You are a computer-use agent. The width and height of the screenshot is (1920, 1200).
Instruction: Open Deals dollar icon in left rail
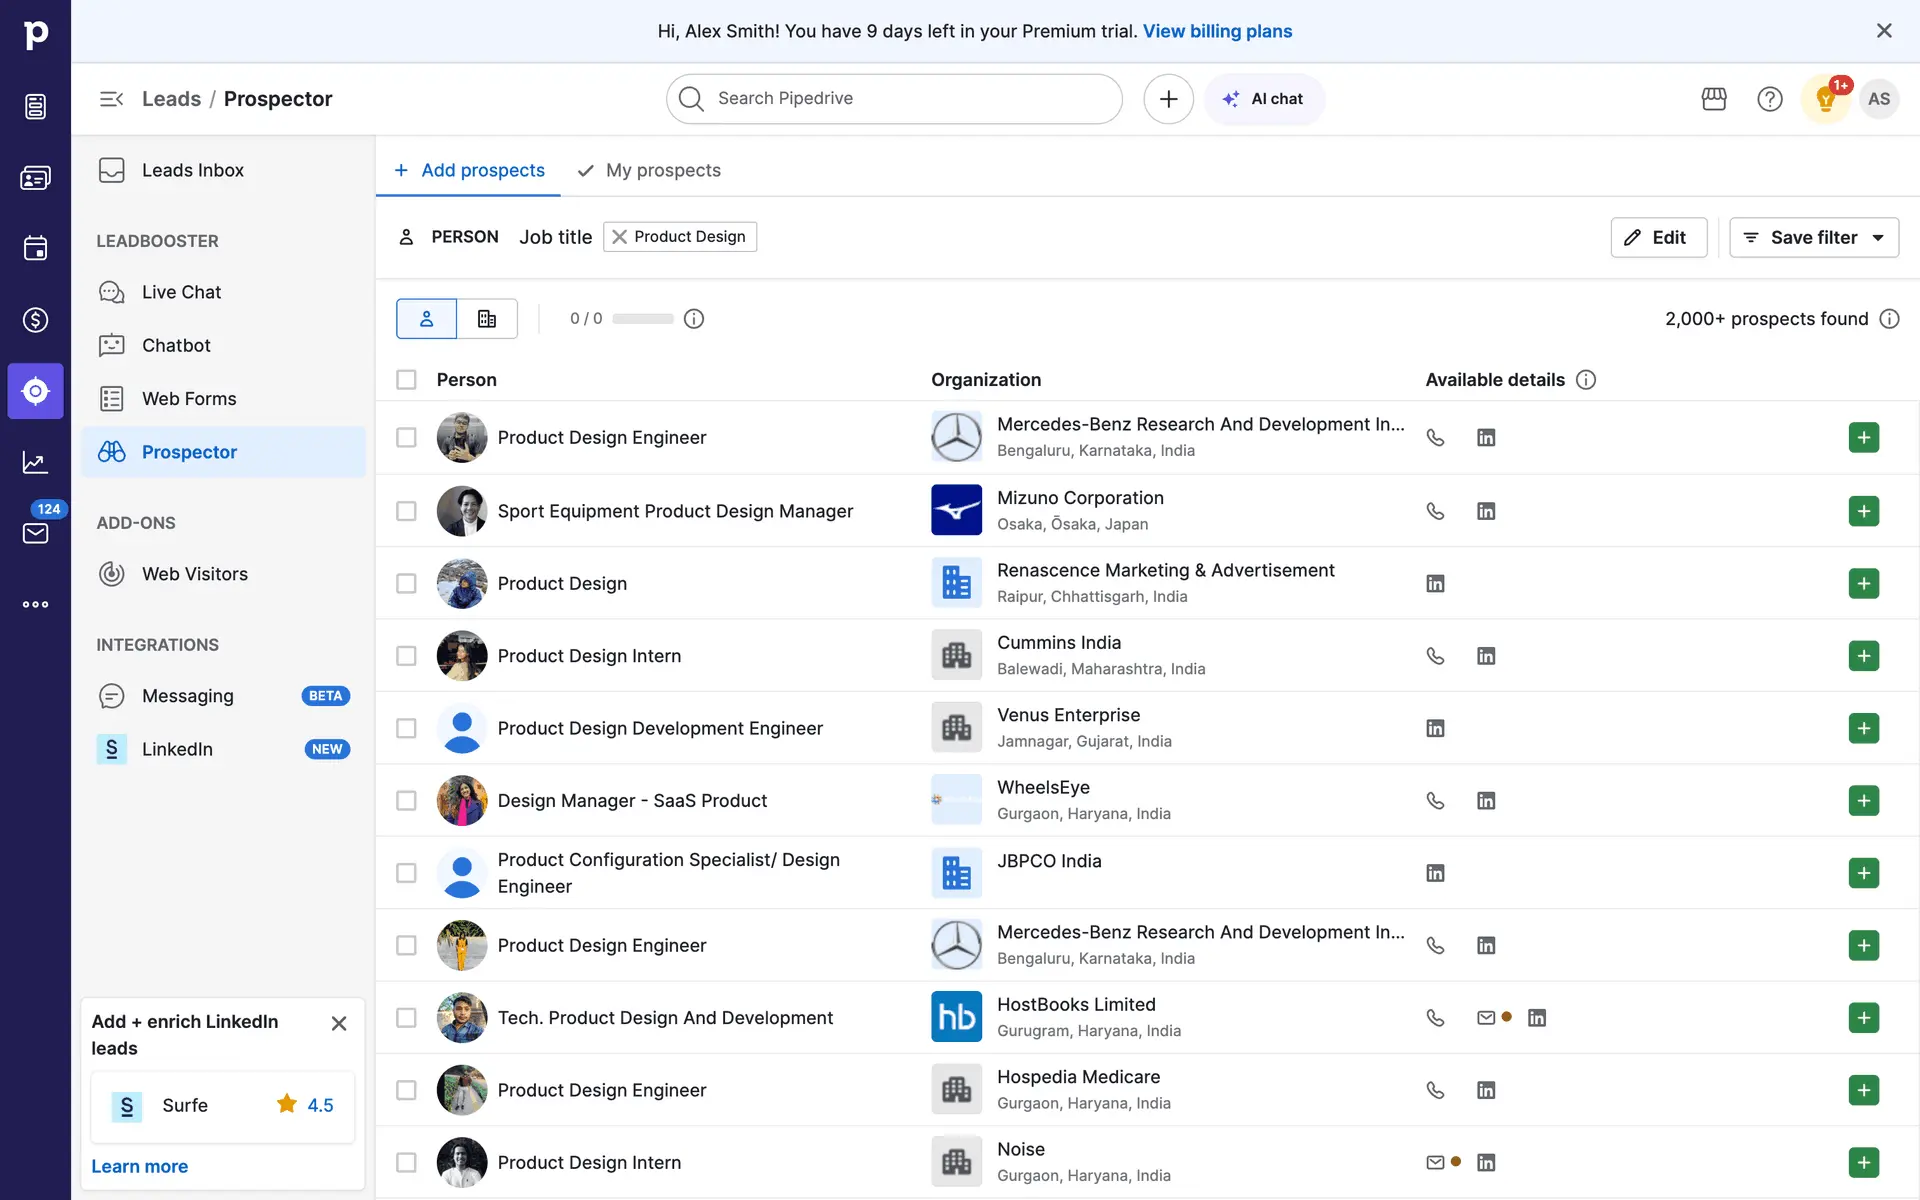coord(35,320)
